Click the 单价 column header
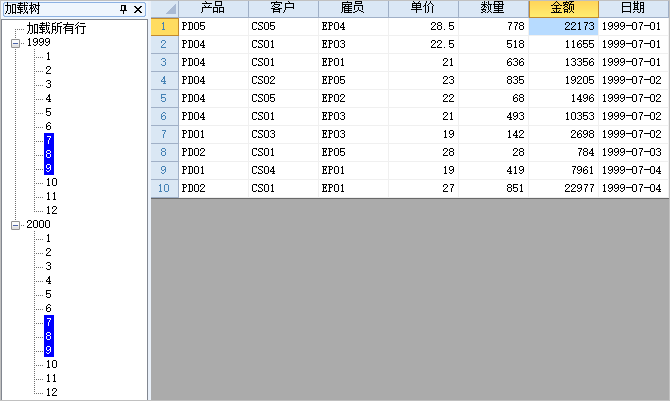The image size is (670, 401). [x=423, y=8]
